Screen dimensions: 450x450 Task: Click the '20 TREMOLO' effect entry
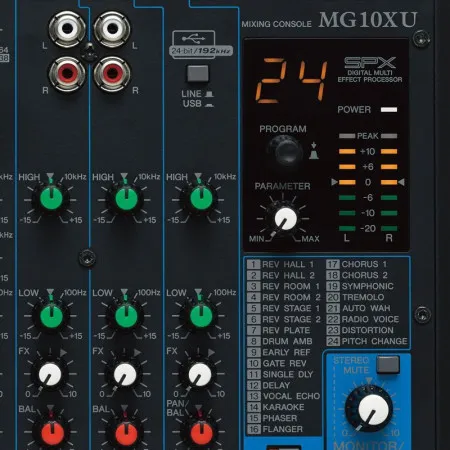point(355,297)
